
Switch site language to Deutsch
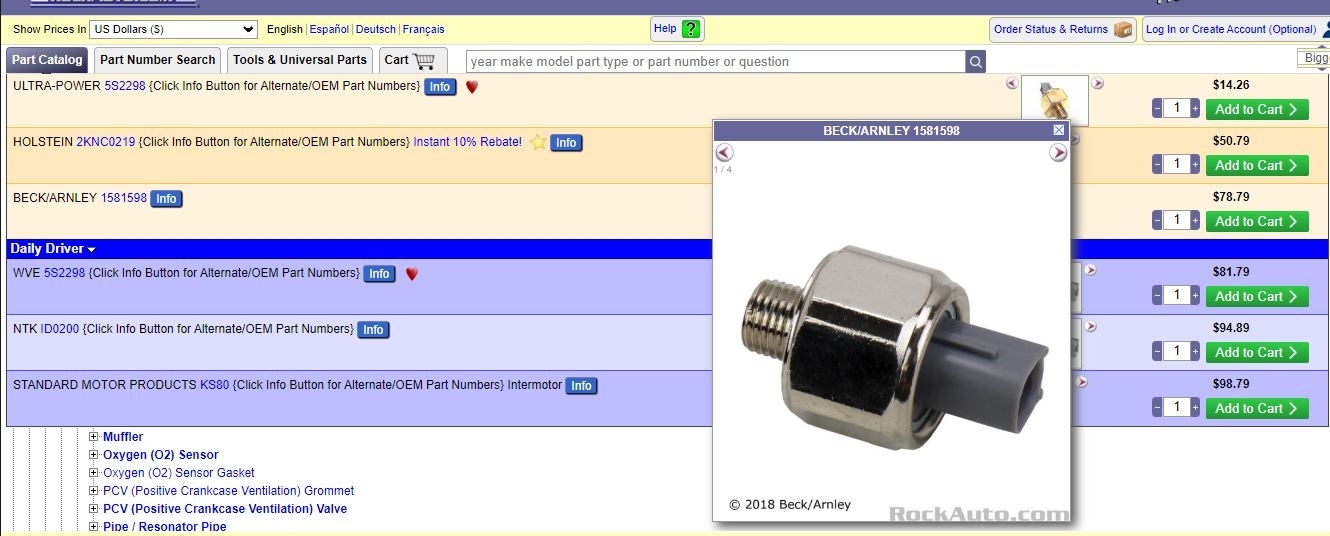click(376, 30)
